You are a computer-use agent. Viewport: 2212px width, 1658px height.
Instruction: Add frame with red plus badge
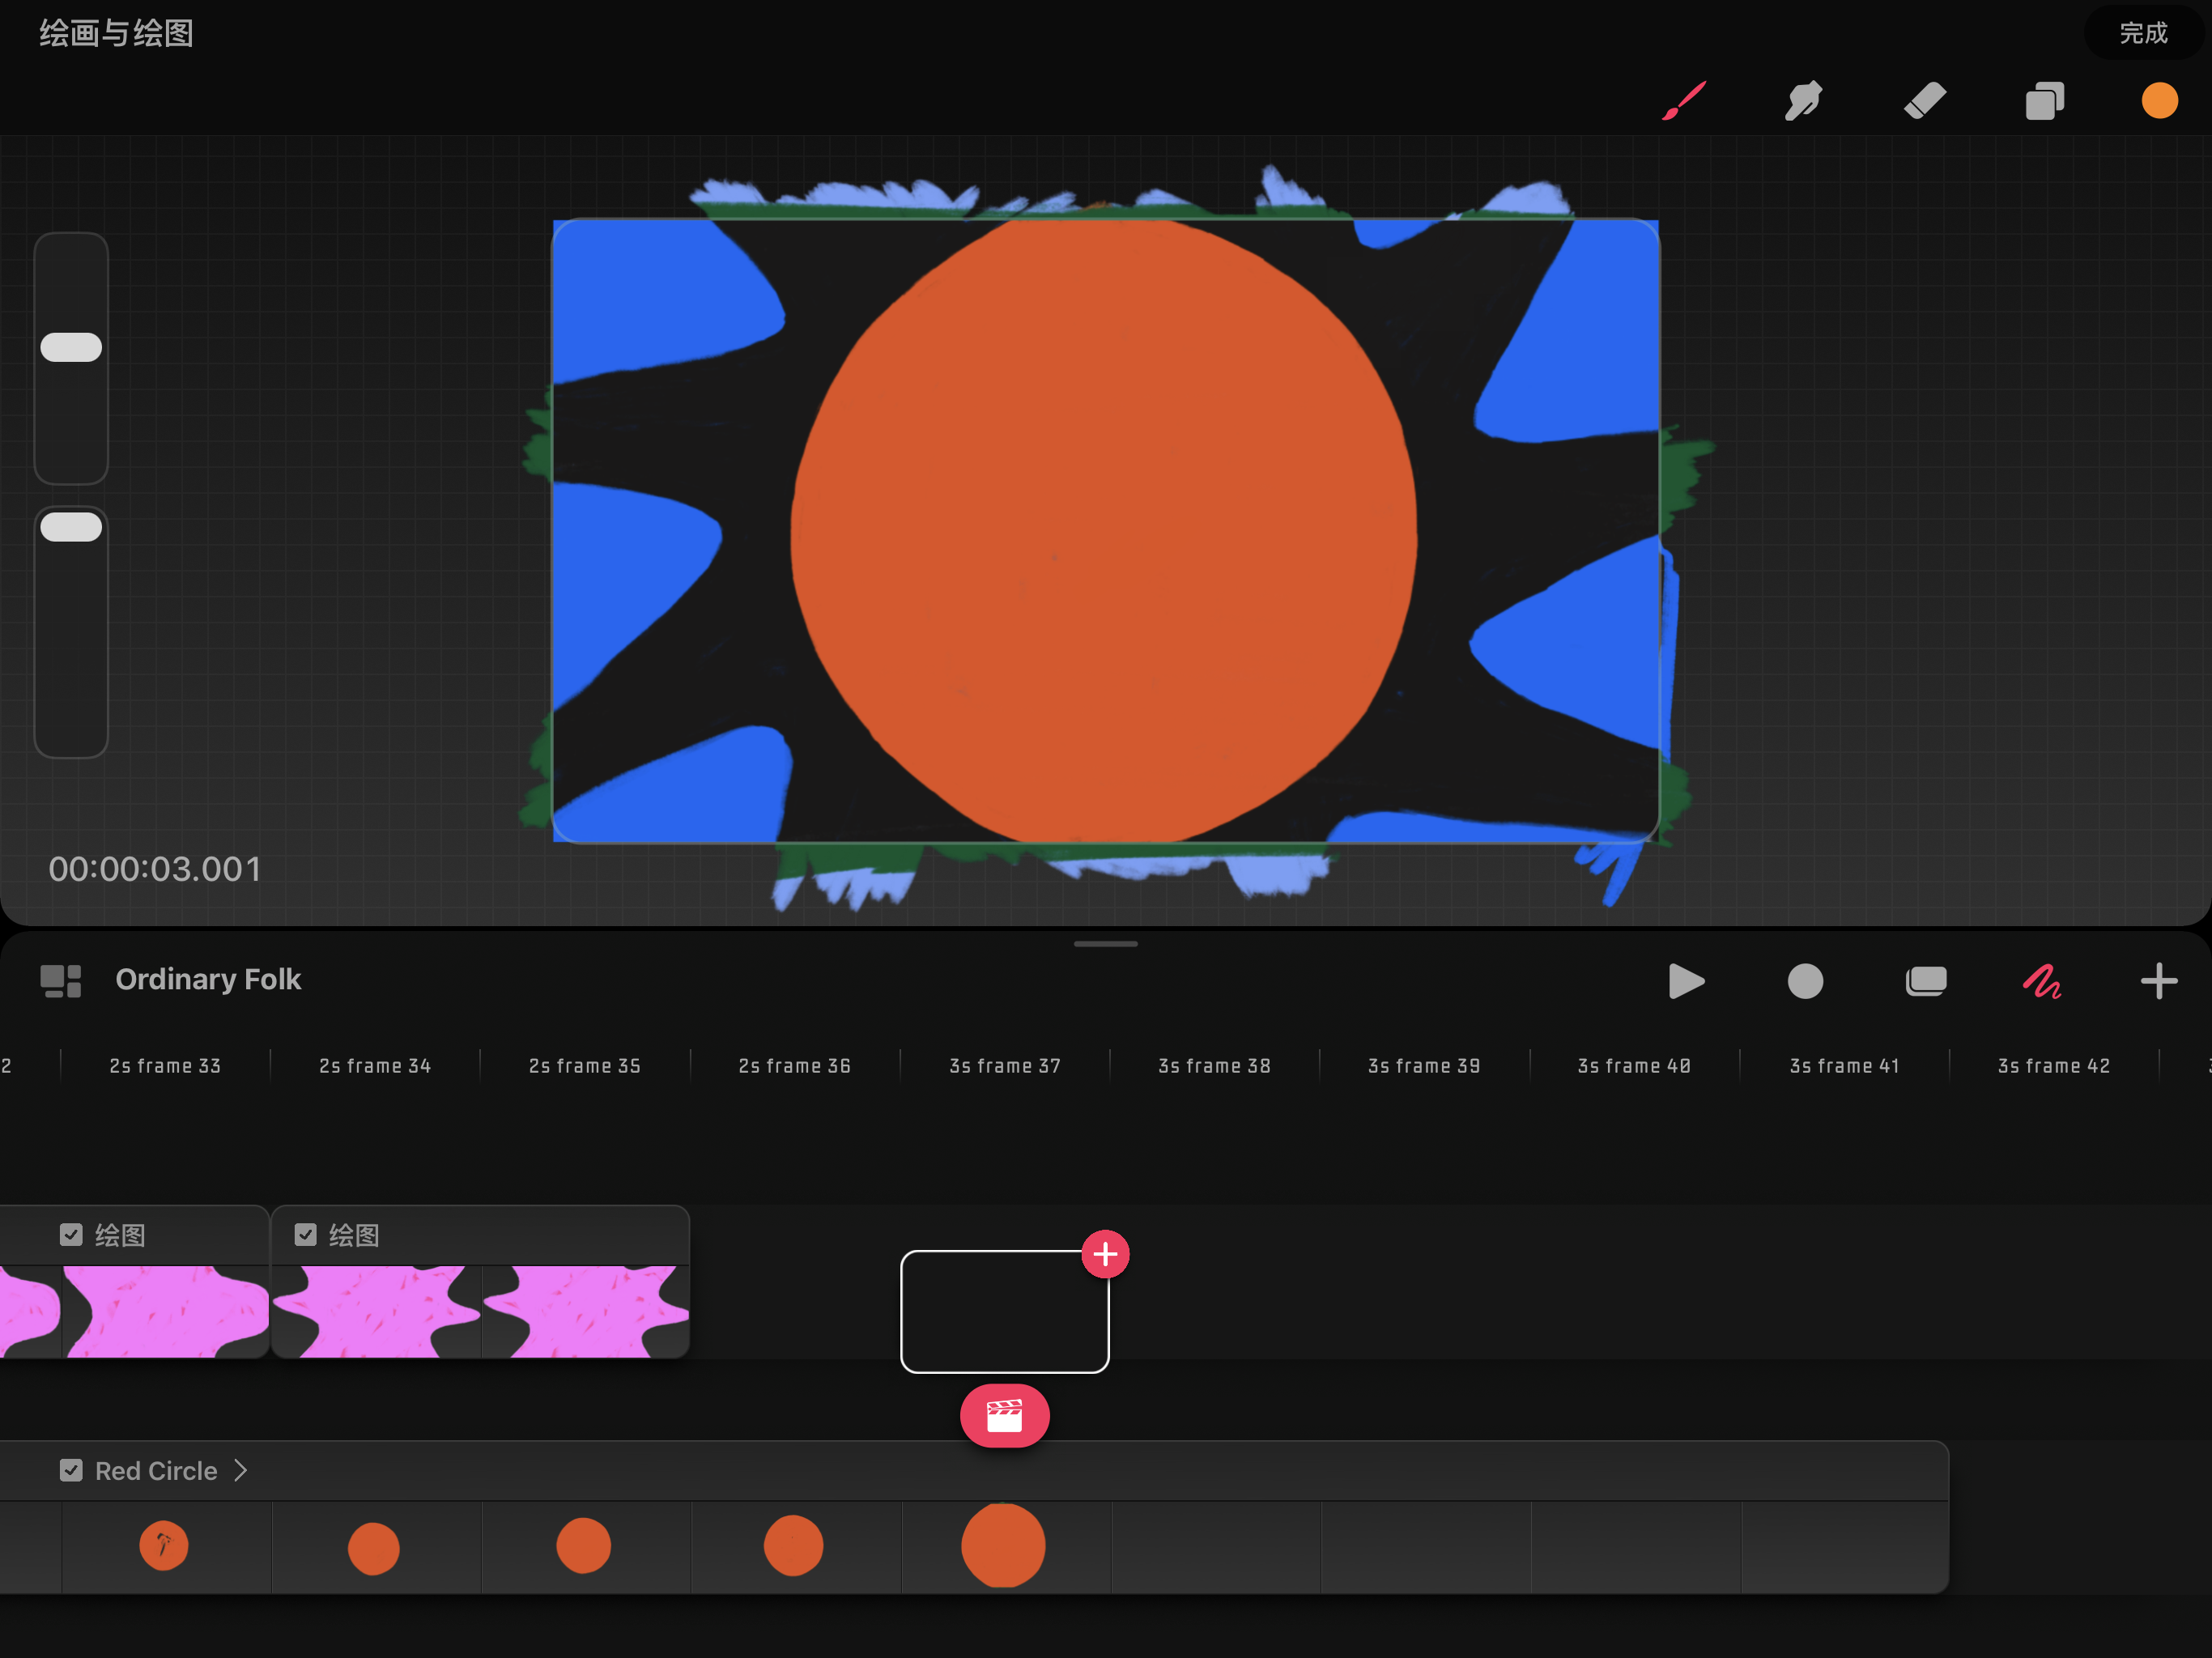point(1105,1254)
